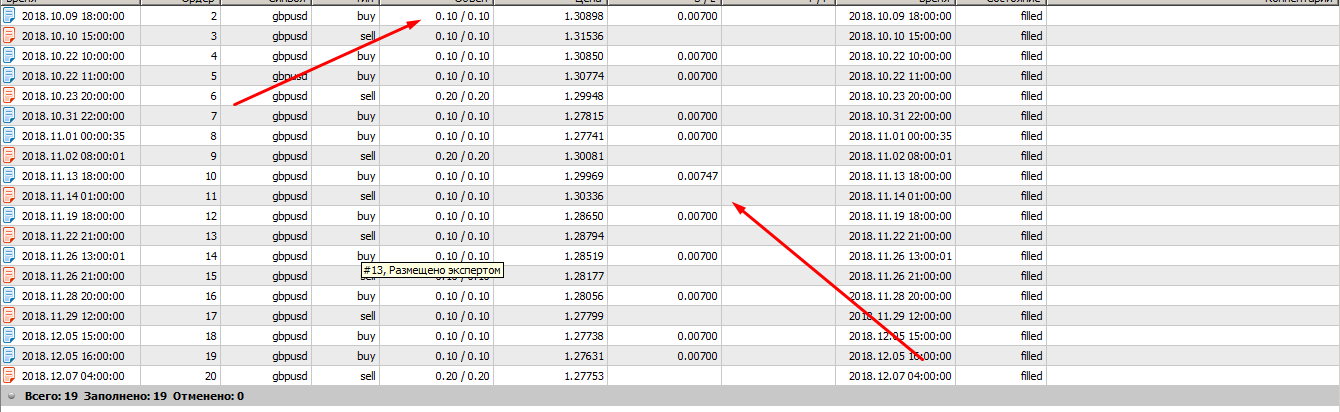Select the red sell icon for order 20

[x=9, y=376]
